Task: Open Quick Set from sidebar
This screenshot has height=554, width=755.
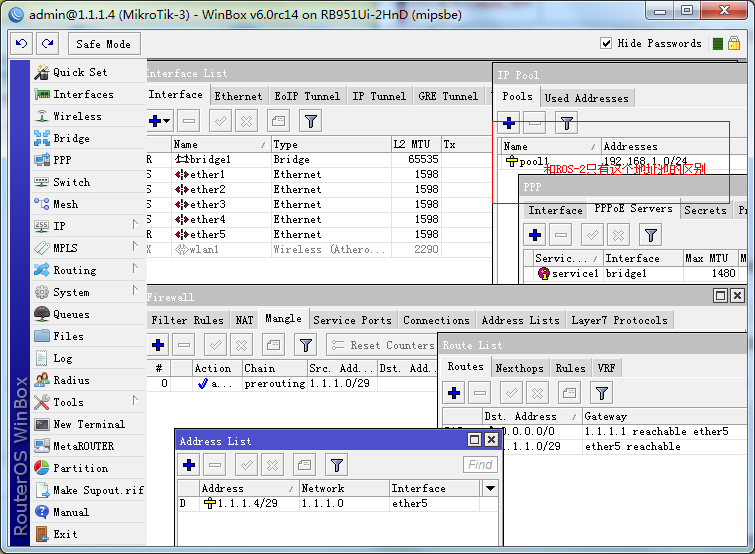Action: [89, 72]
